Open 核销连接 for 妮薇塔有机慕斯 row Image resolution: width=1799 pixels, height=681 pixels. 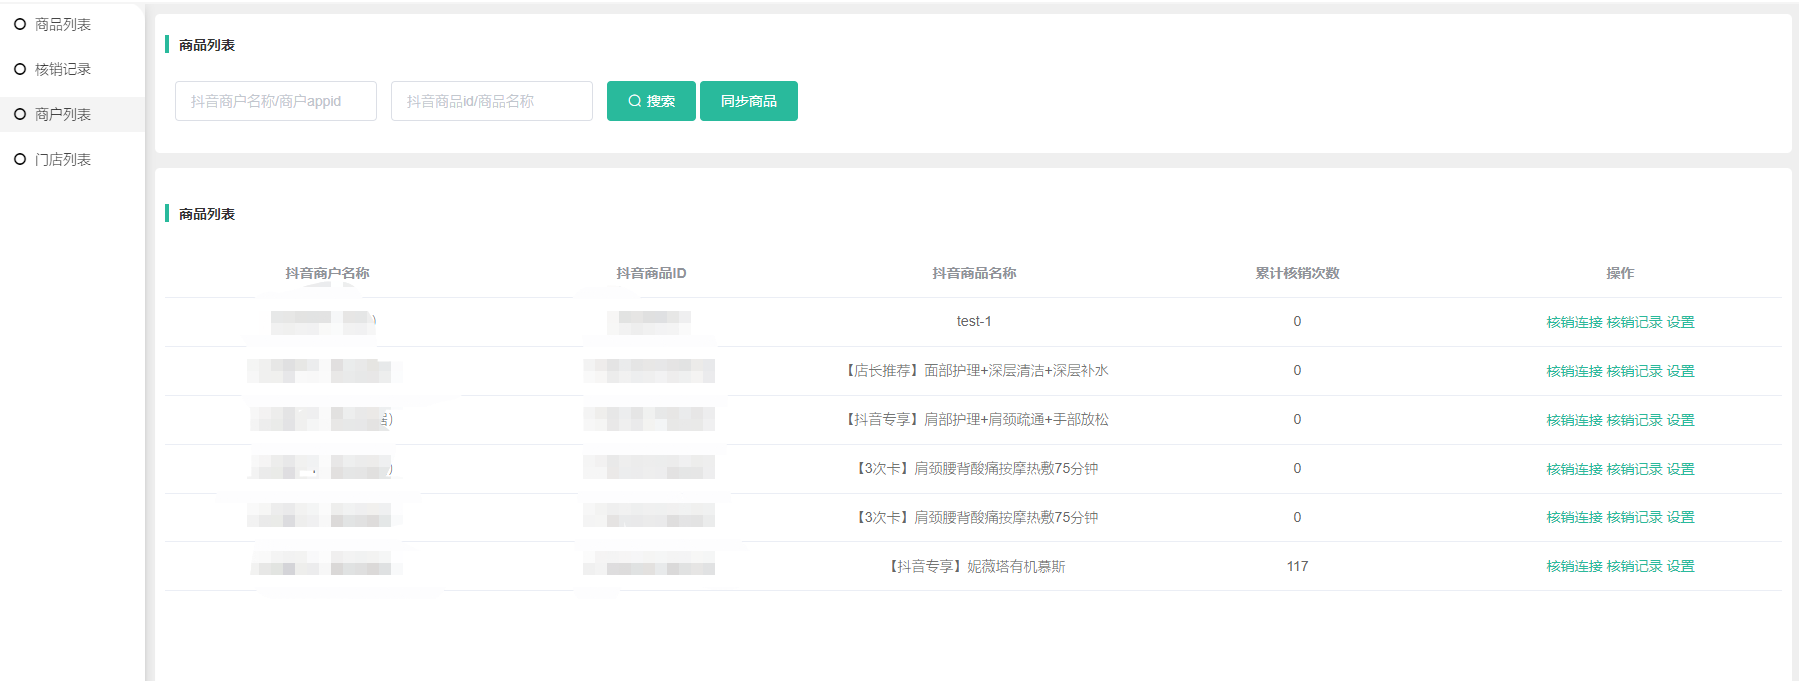pos(1574,566)
